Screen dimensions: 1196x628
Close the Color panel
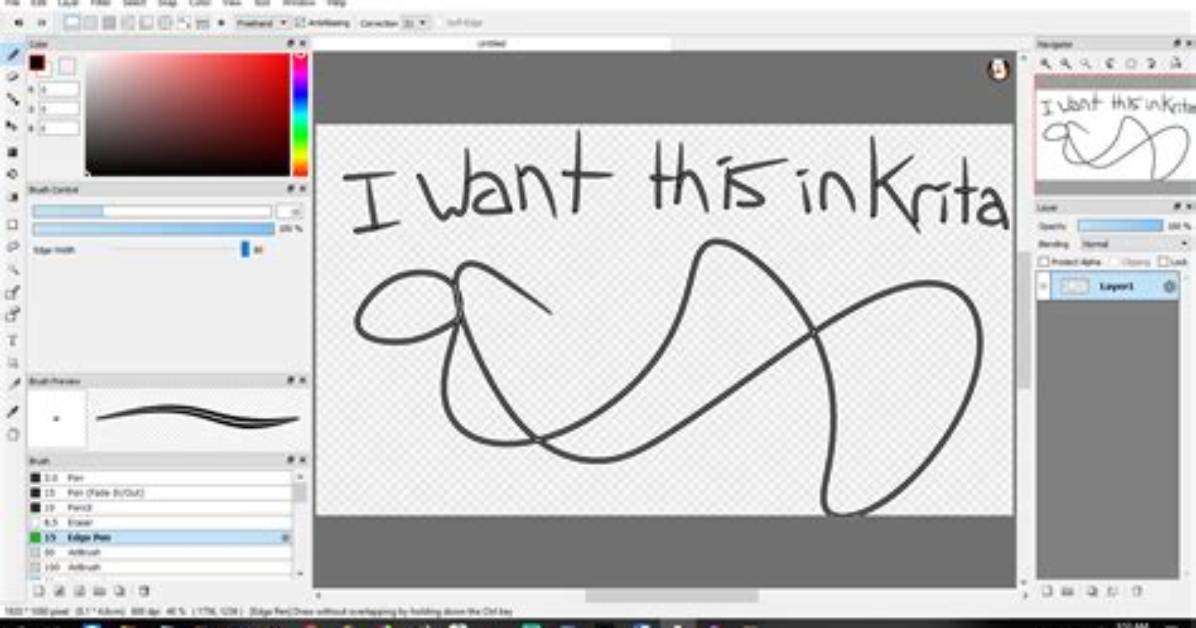pos(303,43)
